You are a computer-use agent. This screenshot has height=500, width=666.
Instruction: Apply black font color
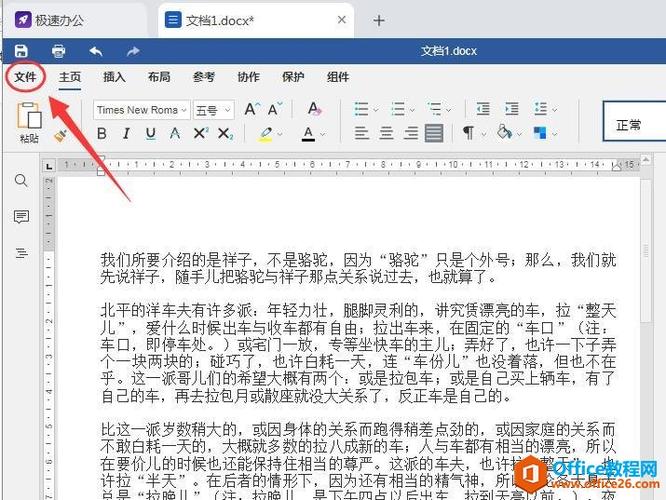tap(308, 134)
